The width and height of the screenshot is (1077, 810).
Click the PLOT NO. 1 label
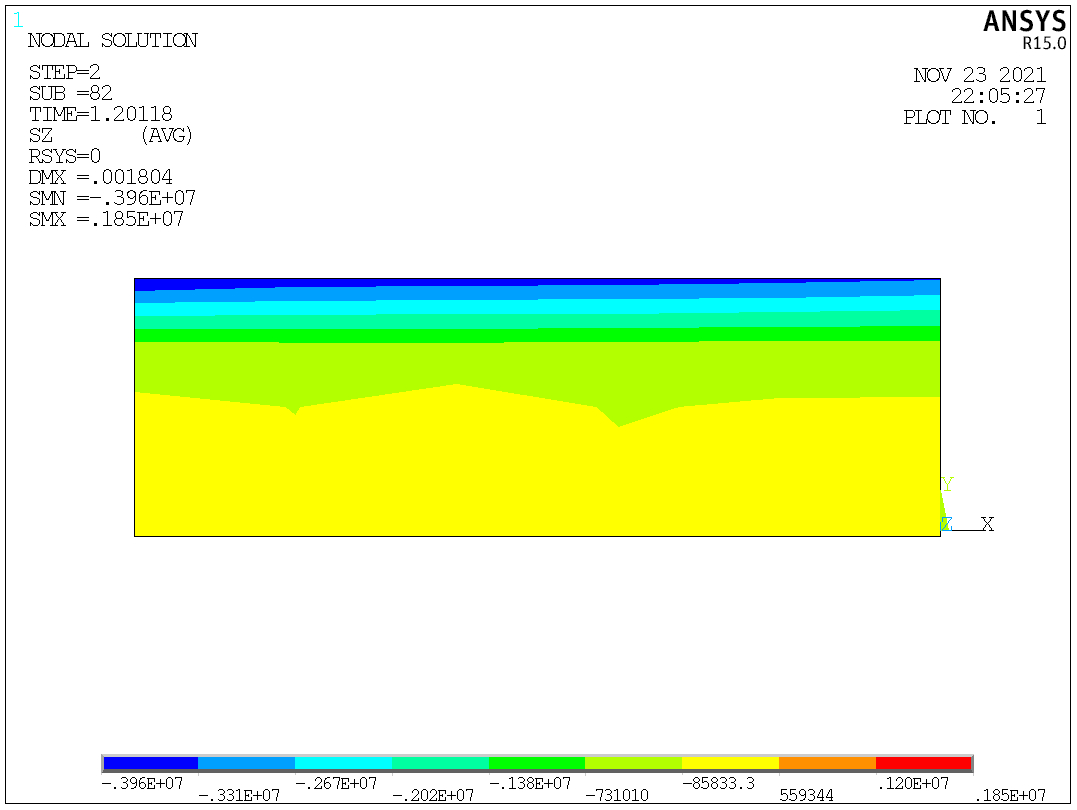tap(974, 117)
